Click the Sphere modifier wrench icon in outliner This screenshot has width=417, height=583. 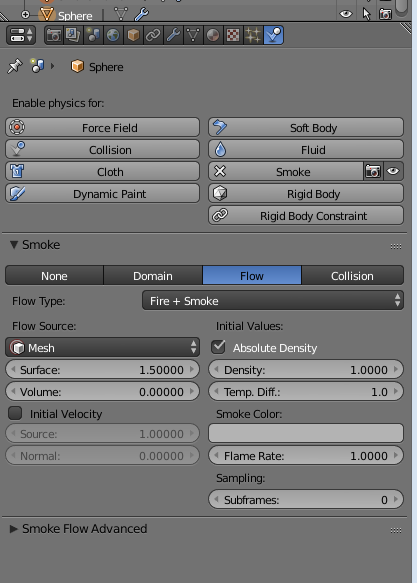coord(142,14)
